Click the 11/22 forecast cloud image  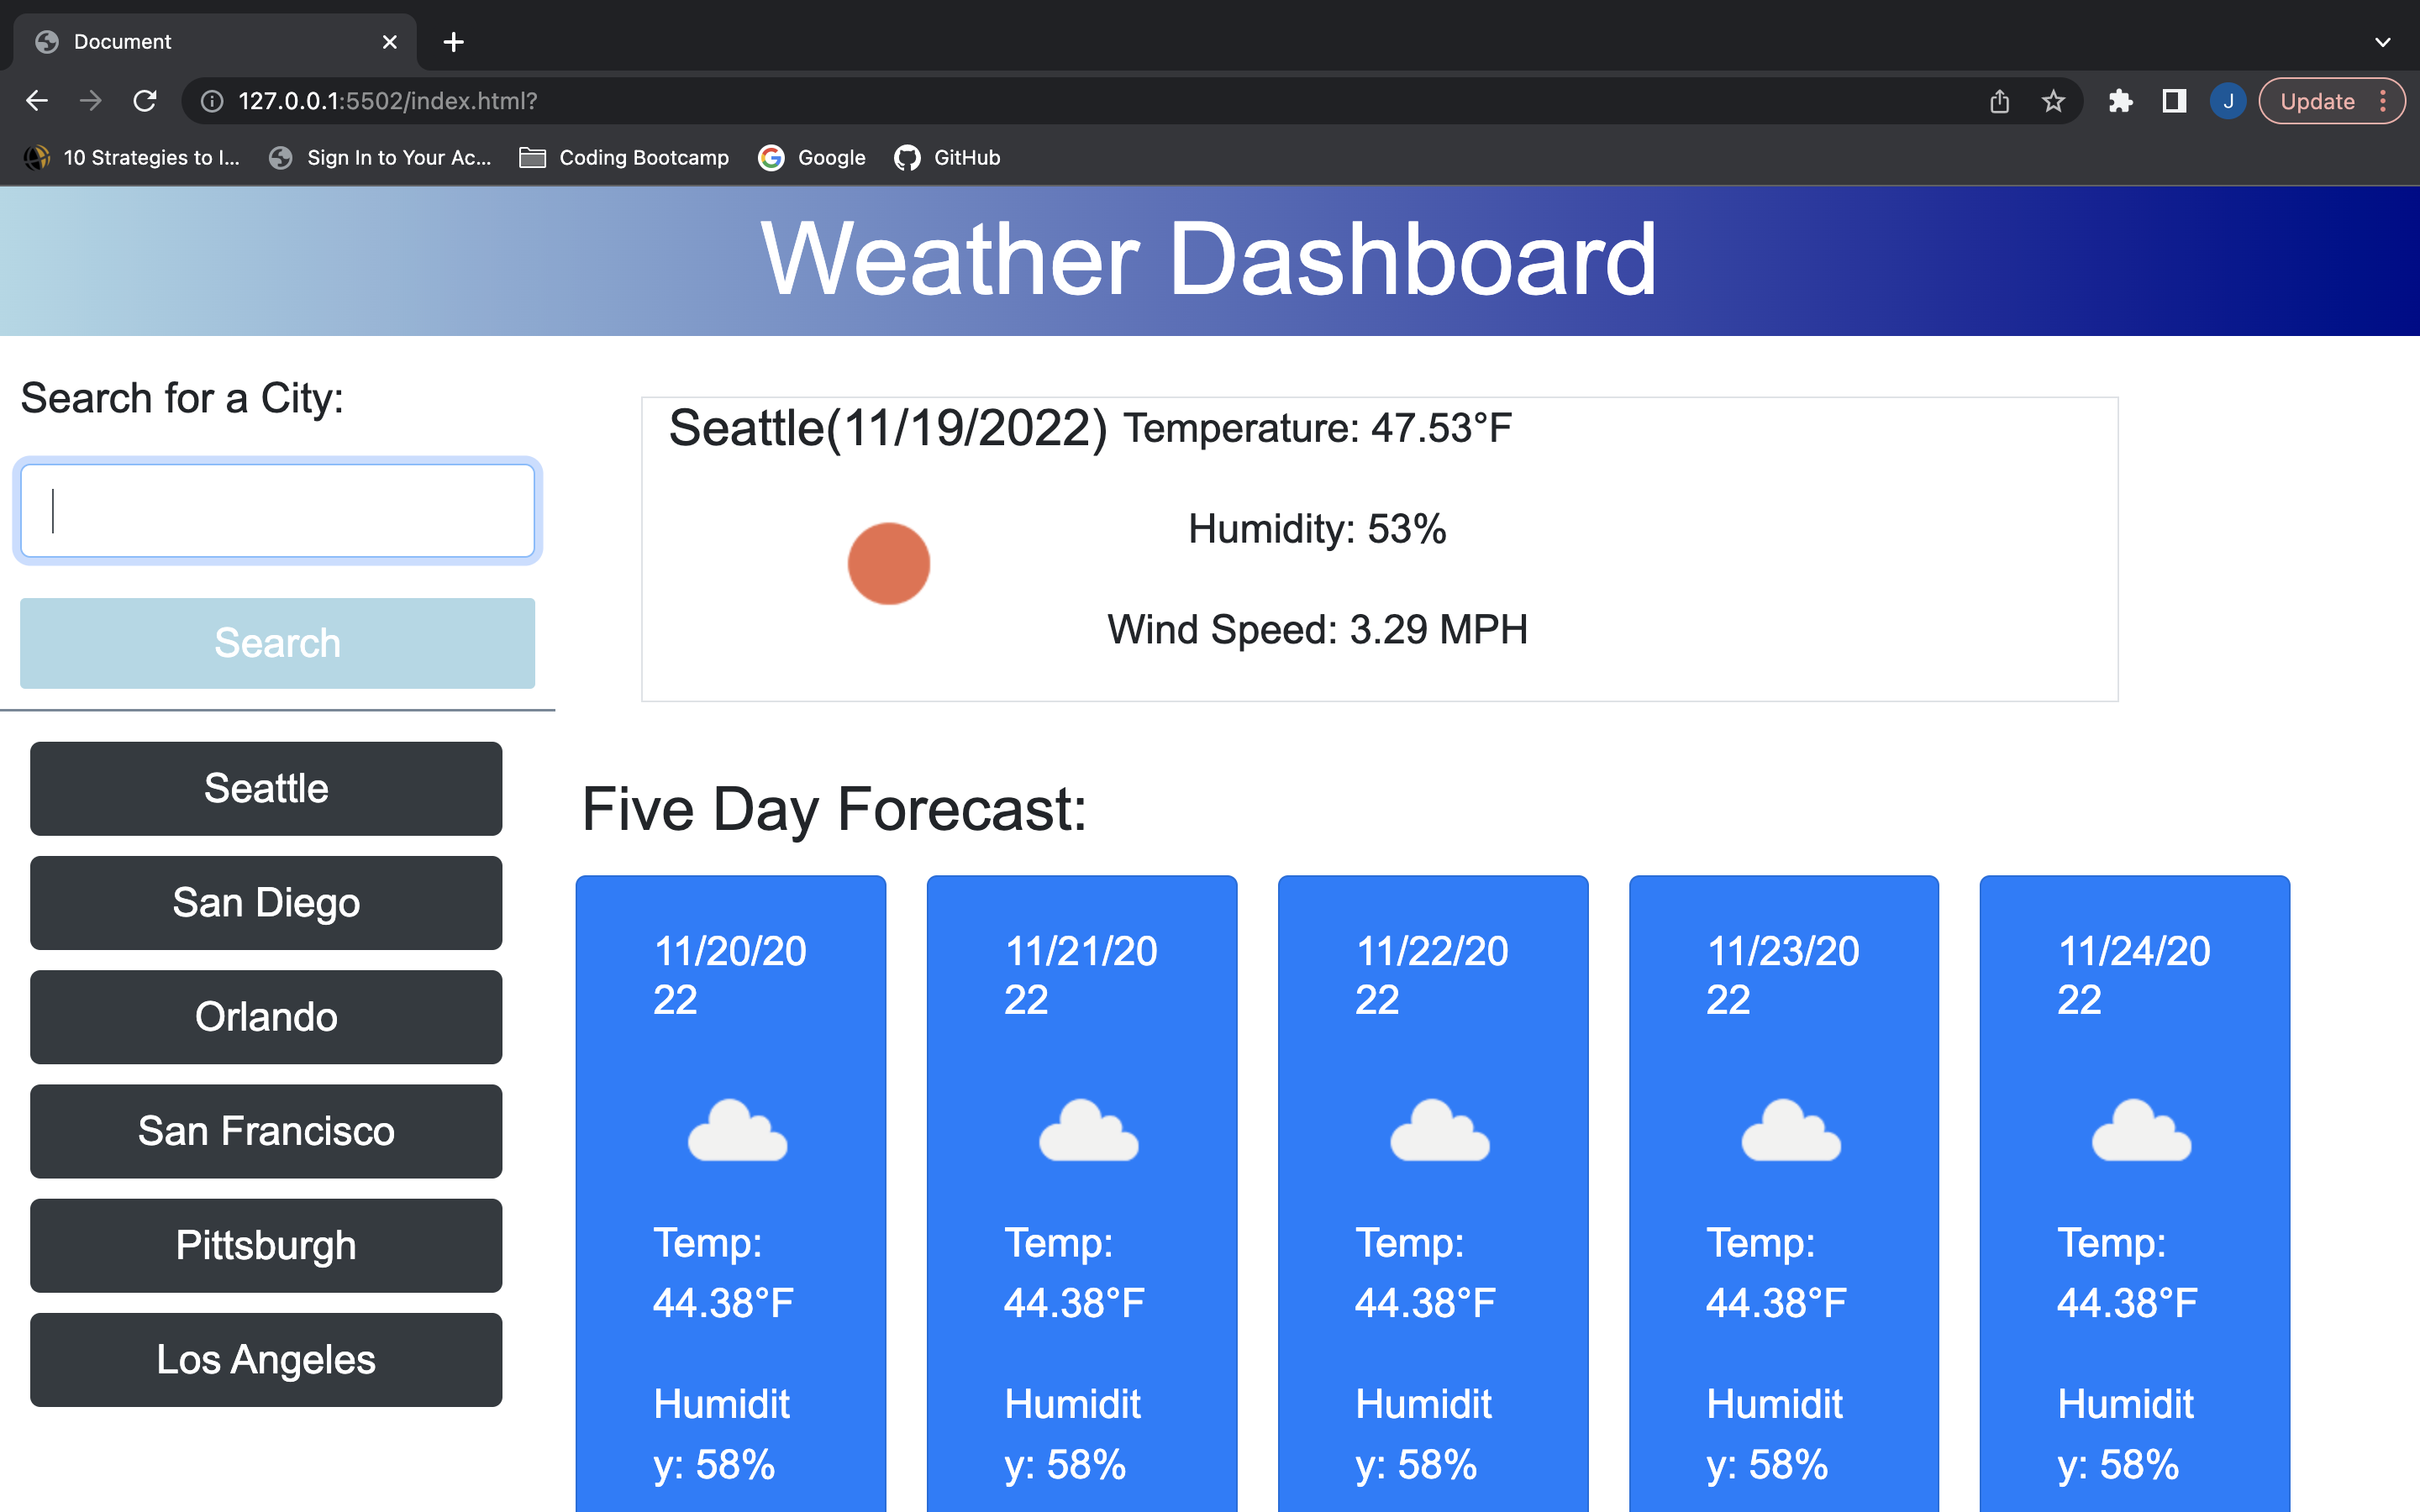pos(1439,1130)
